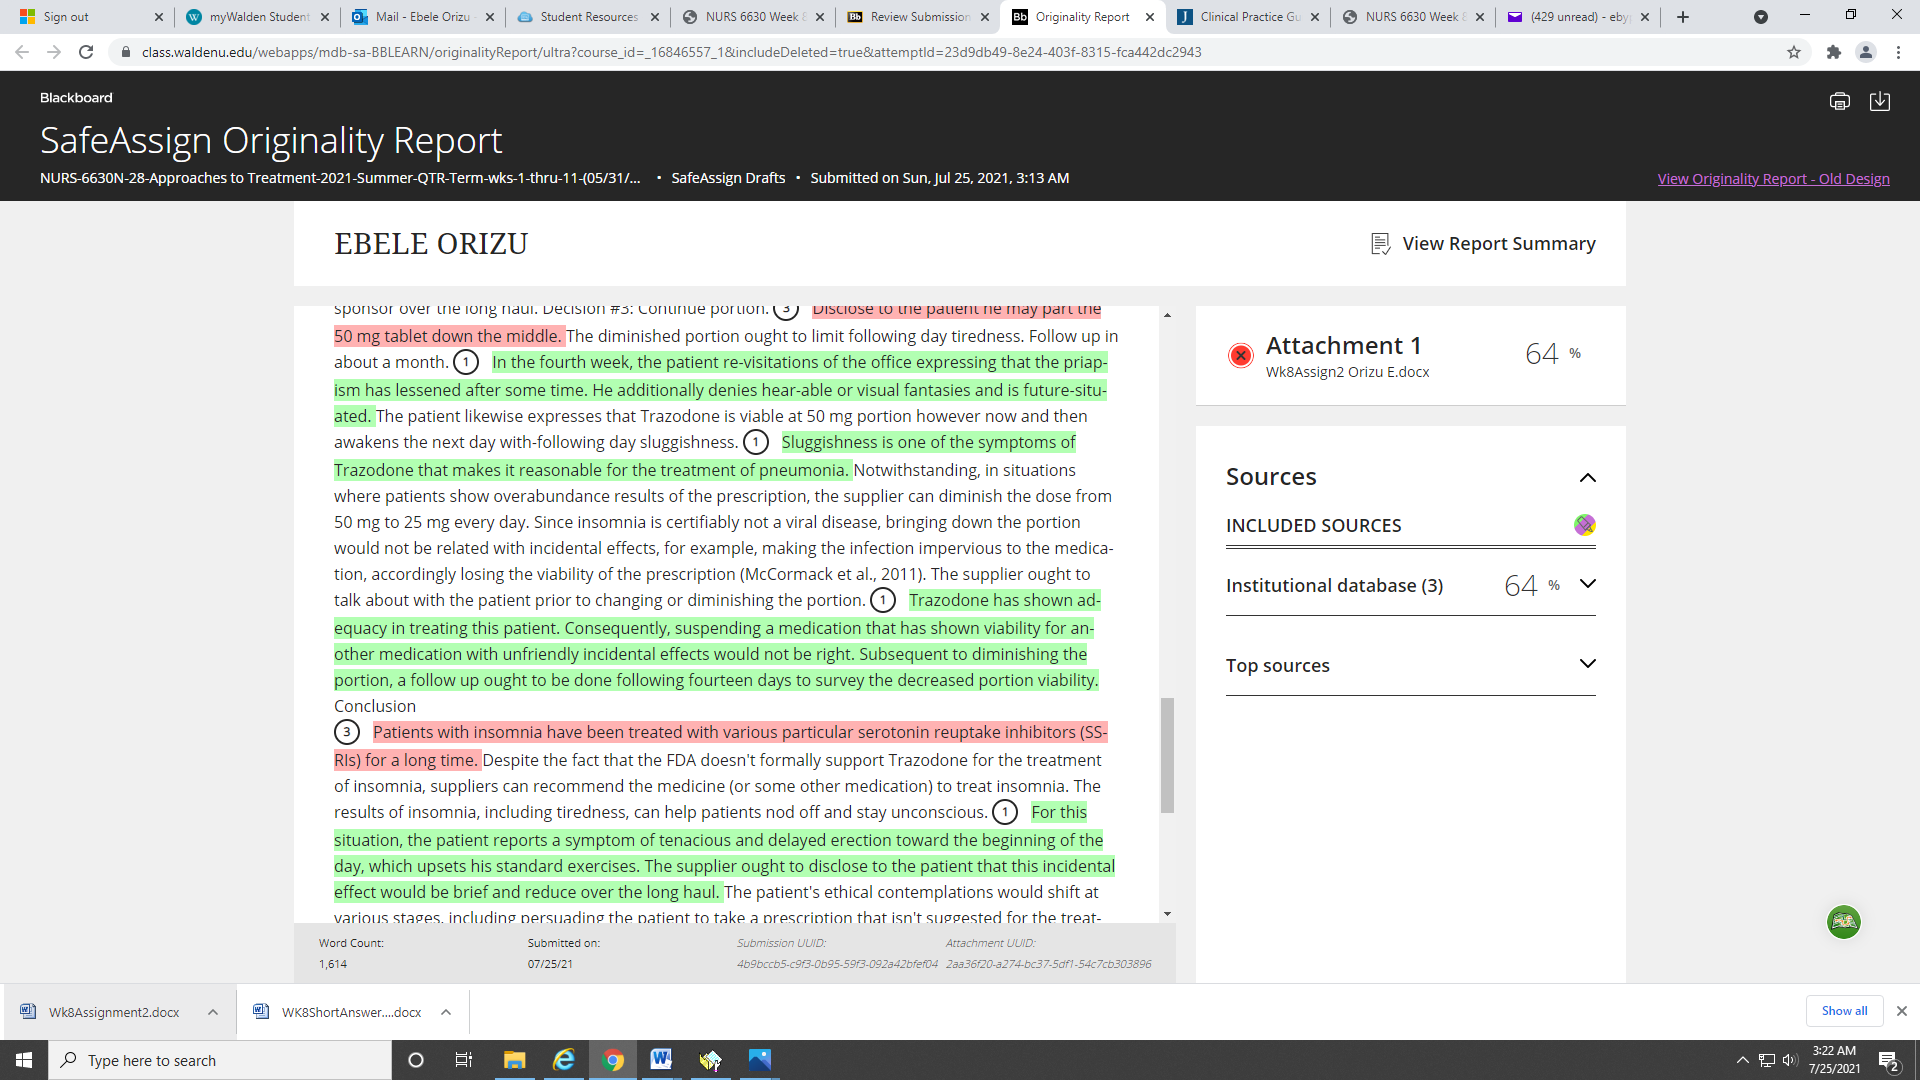
Task: Open Microsoft Word from taskbar
Action: (661, 1060)
